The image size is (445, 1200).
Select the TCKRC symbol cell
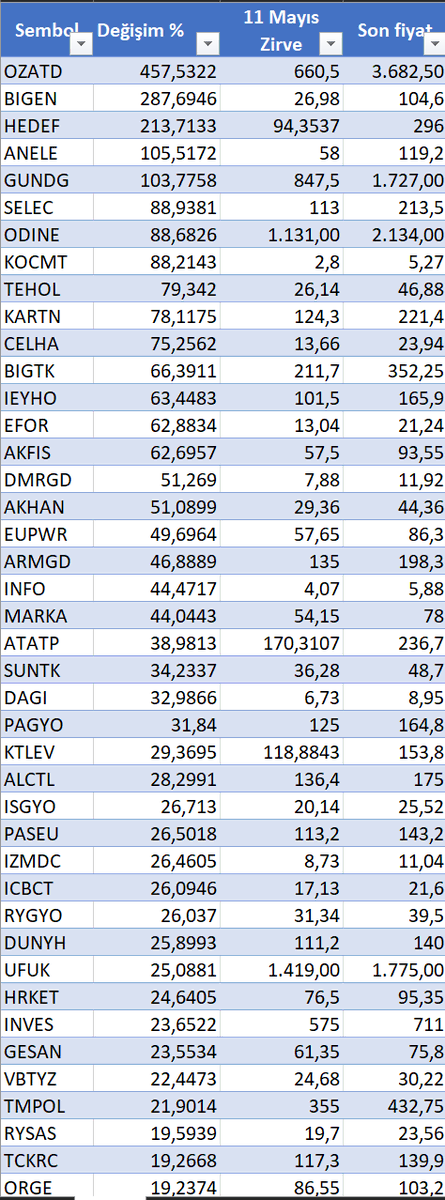click(x=47, y=1163)
